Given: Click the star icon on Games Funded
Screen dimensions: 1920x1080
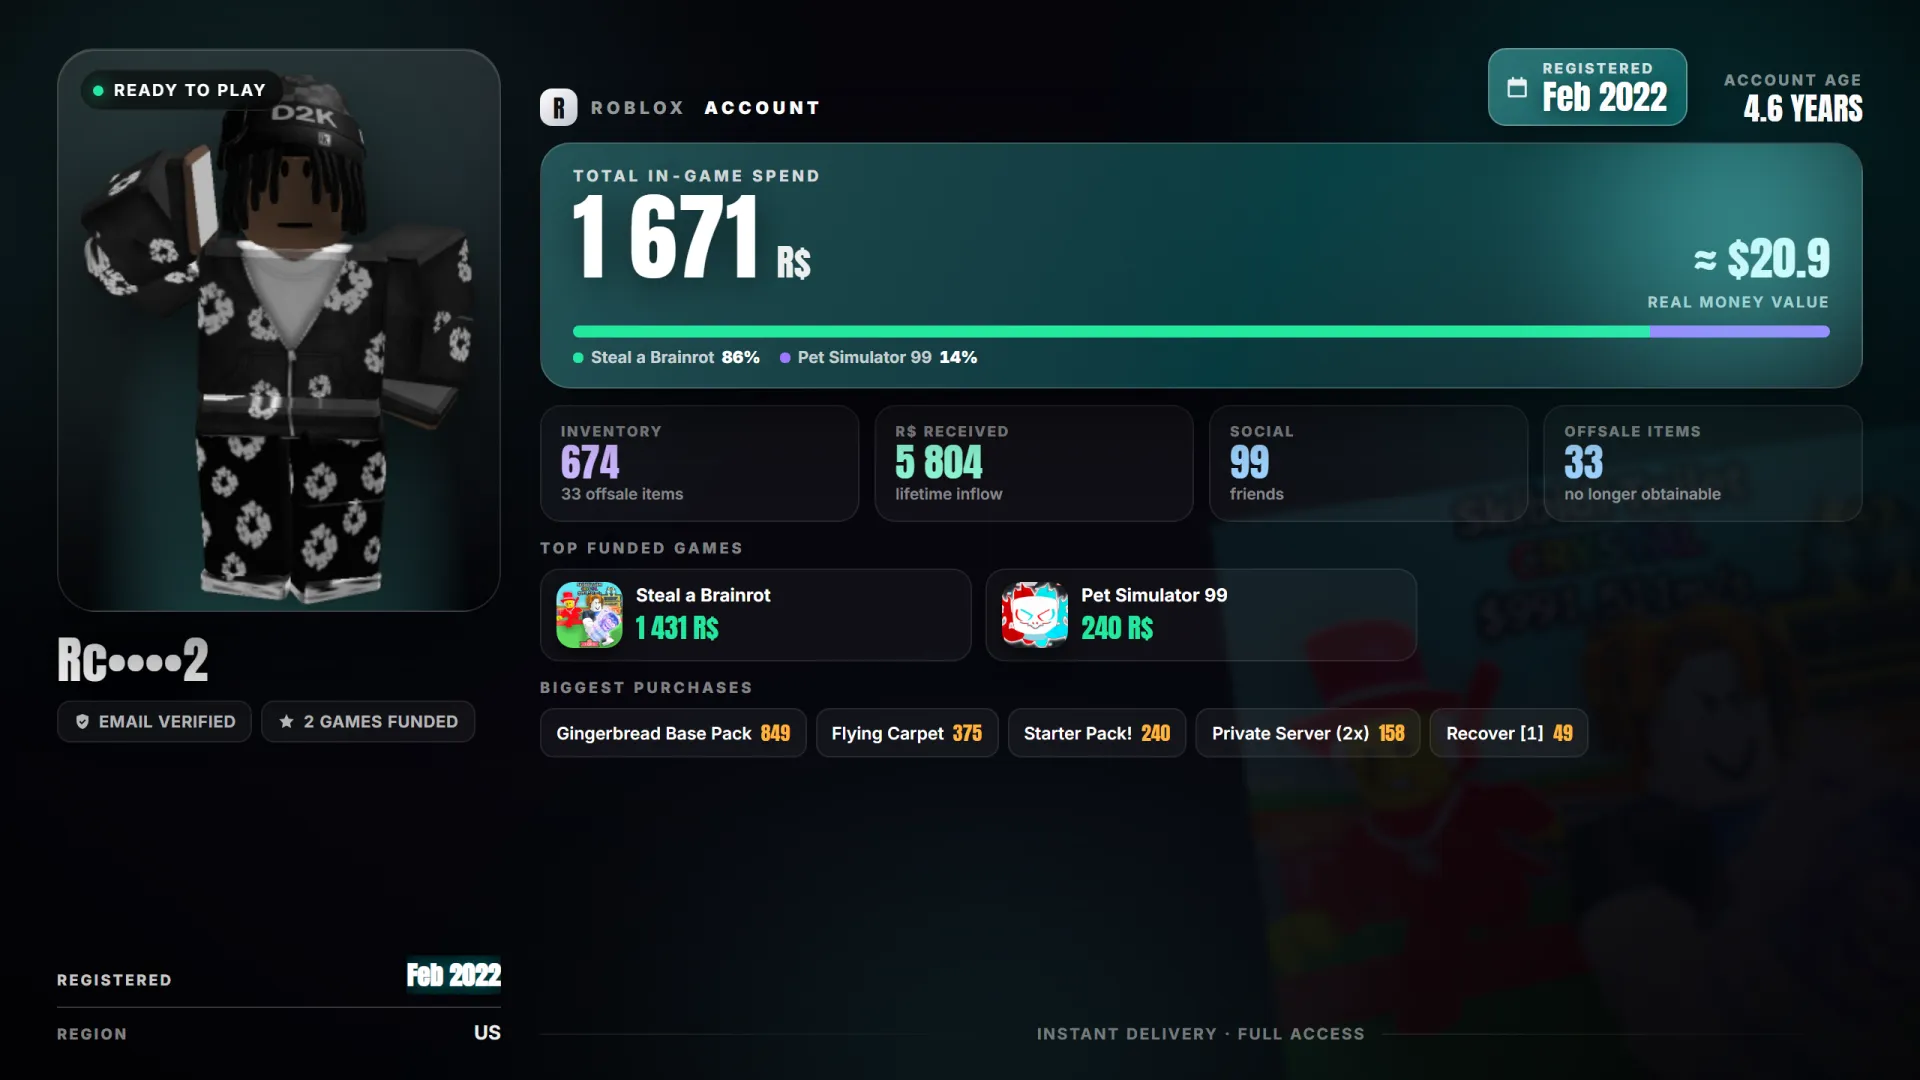Looking at the screenshot, I should (x=286, y=722).
